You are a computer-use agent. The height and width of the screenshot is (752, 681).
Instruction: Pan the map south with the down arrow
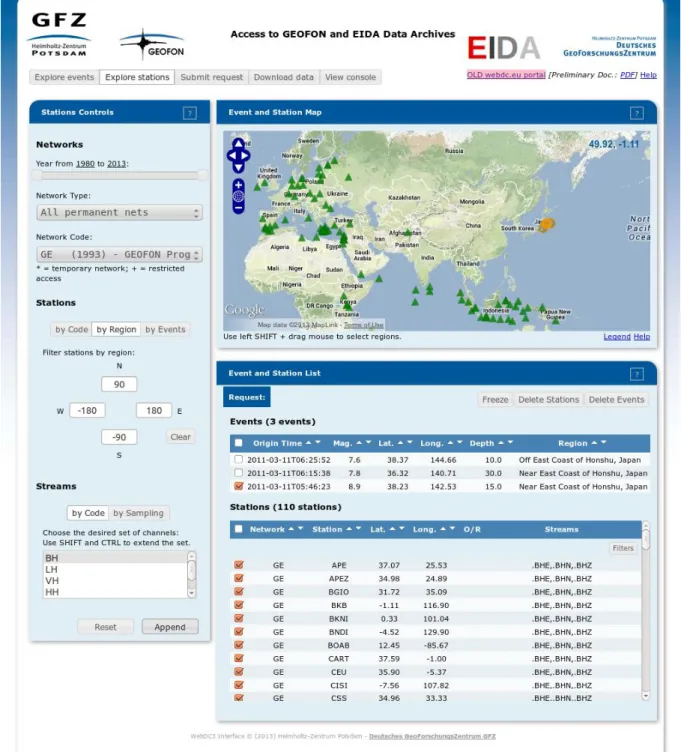pyautogui.click(x=238, y=167)
